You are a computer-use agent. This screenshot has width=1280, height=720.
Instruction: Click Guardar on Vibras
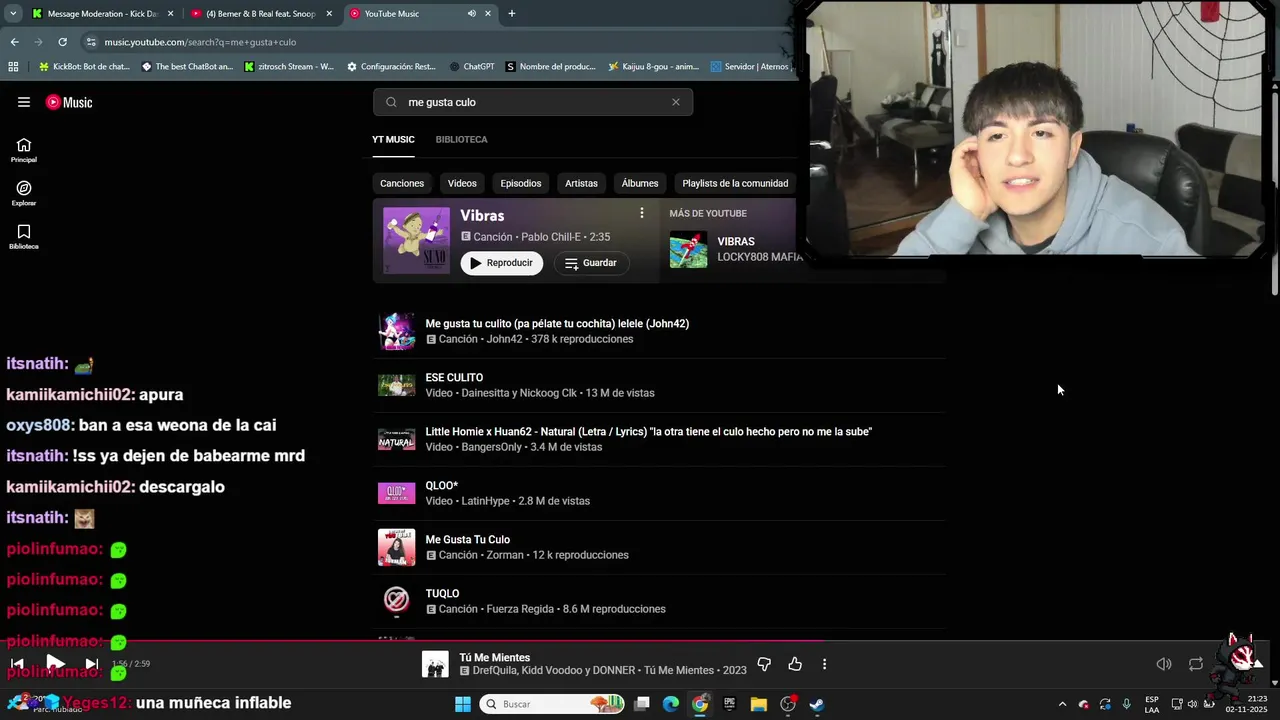click(591, 263)
